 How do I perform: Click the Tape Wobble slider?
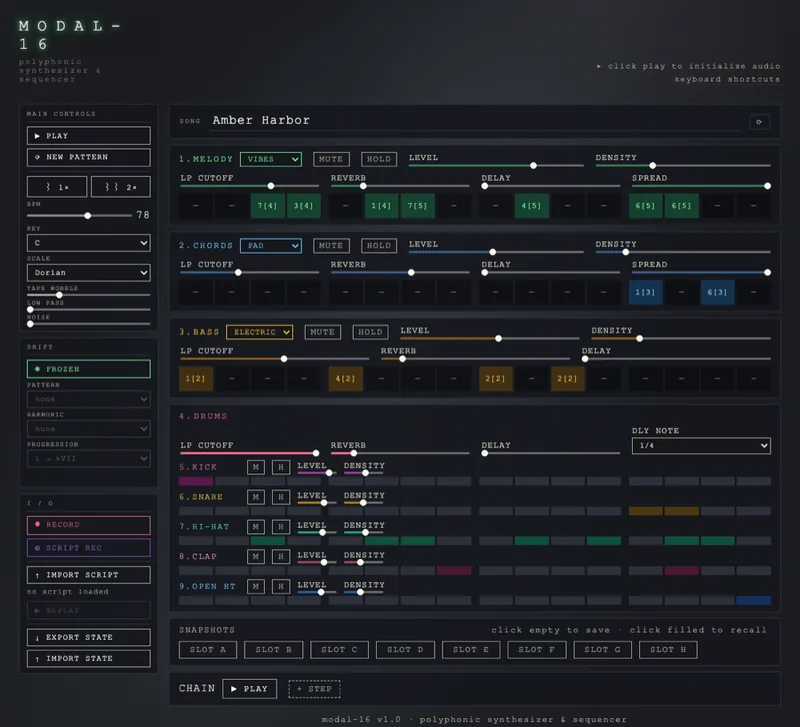click(x=89, y=295)
